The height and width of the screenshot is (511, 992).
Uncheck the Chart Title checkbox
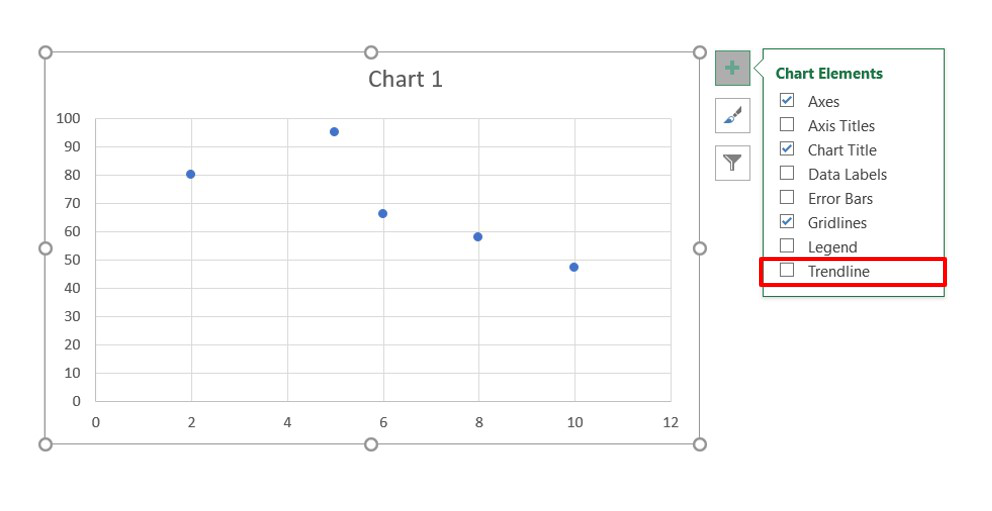[x=787, y=149]
